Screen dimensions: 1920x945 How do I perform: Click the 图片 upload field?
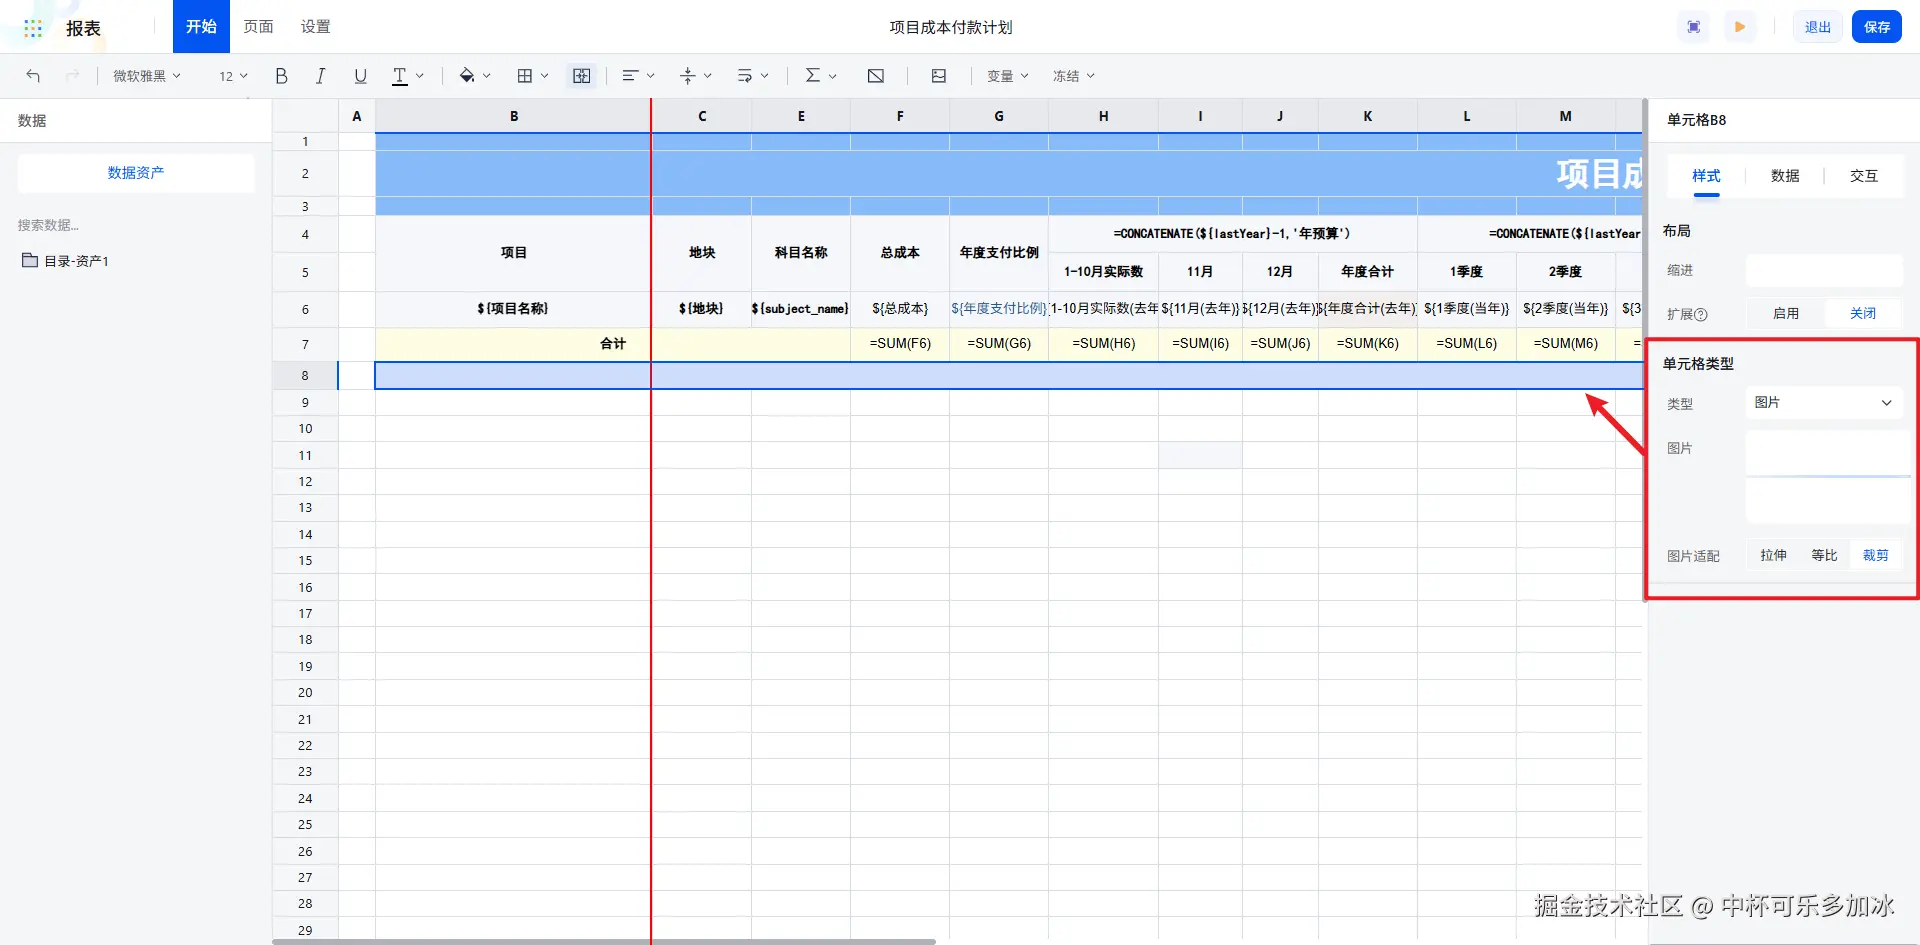[1828, 477]
